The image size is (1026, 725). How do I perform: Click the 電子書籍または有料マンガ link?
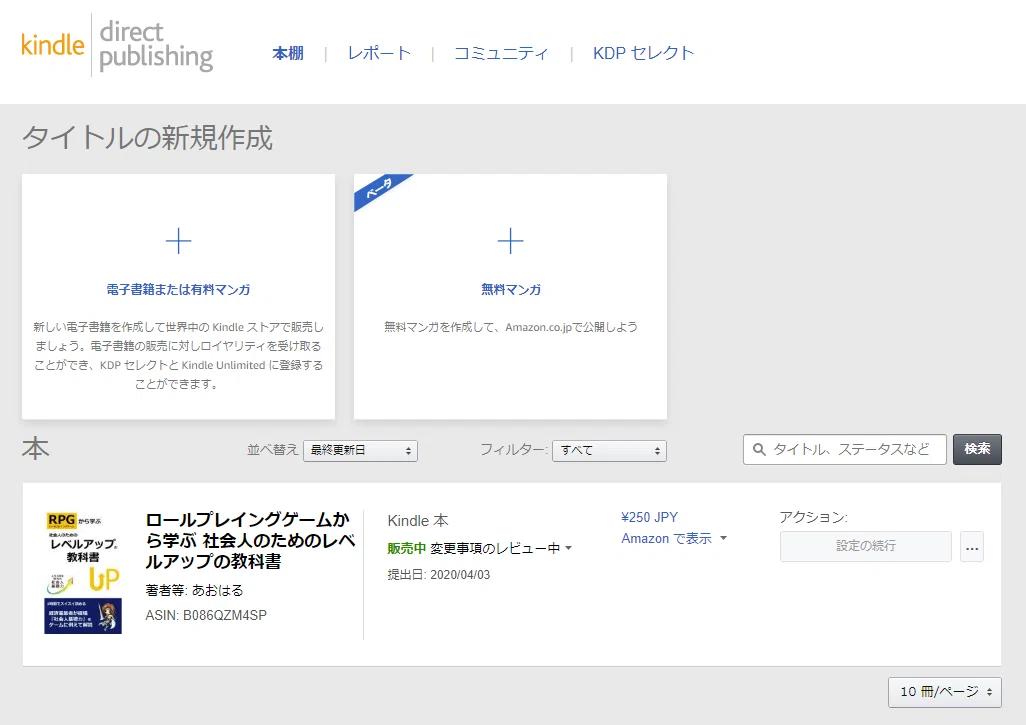coord(178,289)
